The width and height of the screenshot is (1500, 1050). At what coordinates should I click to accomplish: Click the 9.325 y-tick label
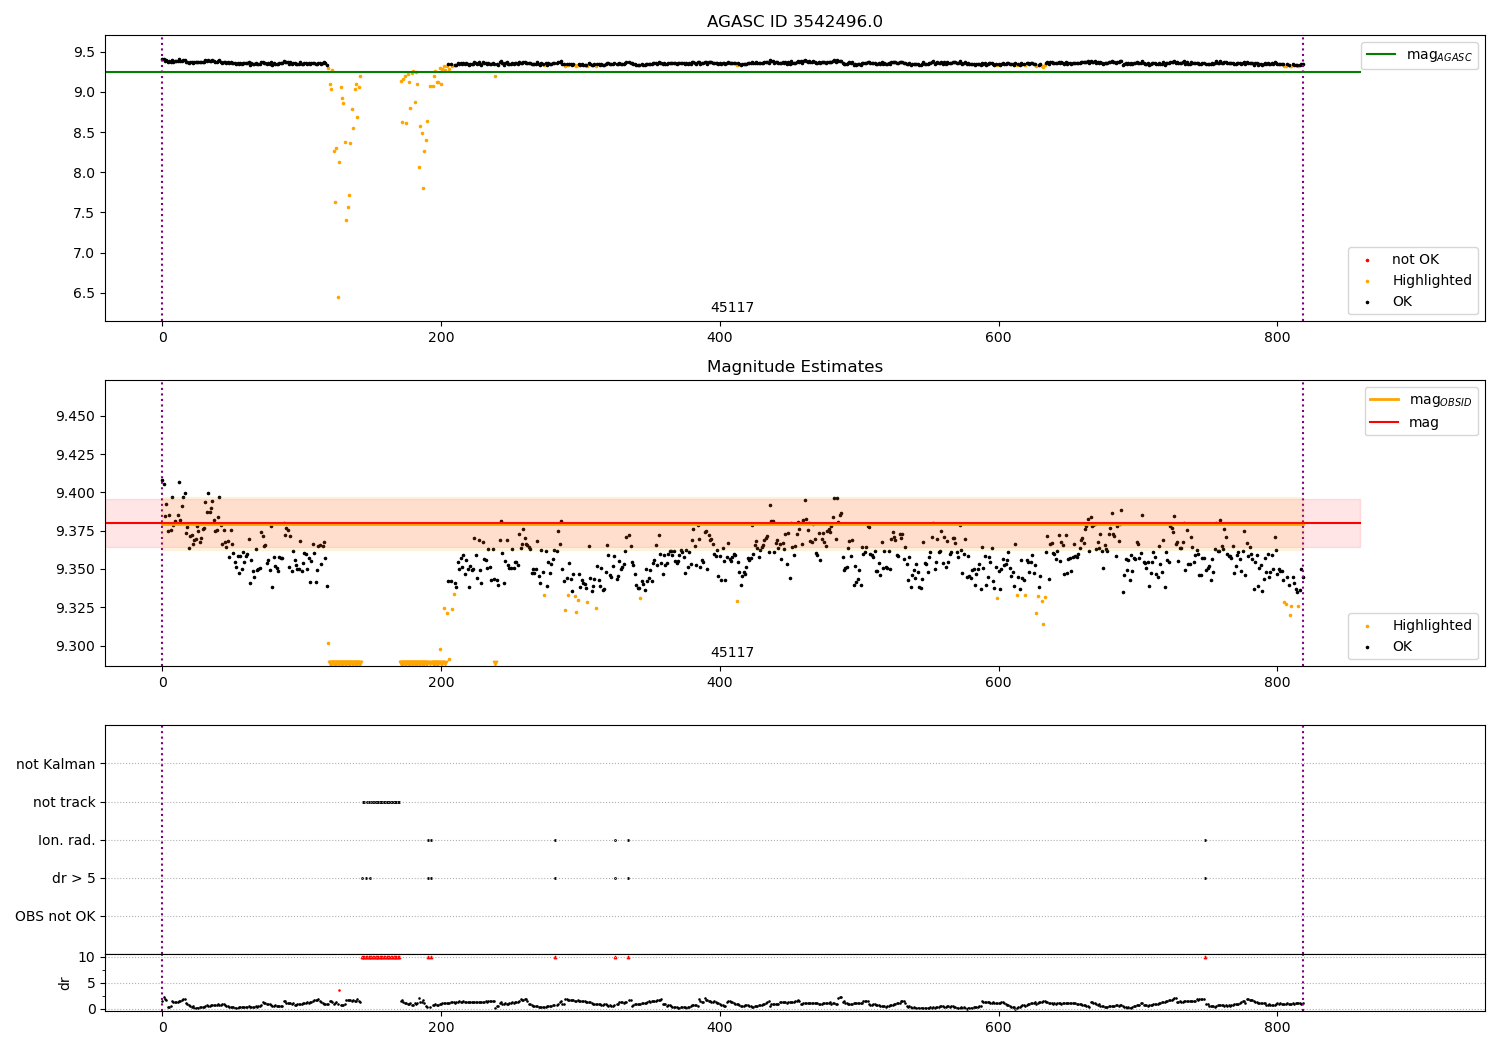75,608
